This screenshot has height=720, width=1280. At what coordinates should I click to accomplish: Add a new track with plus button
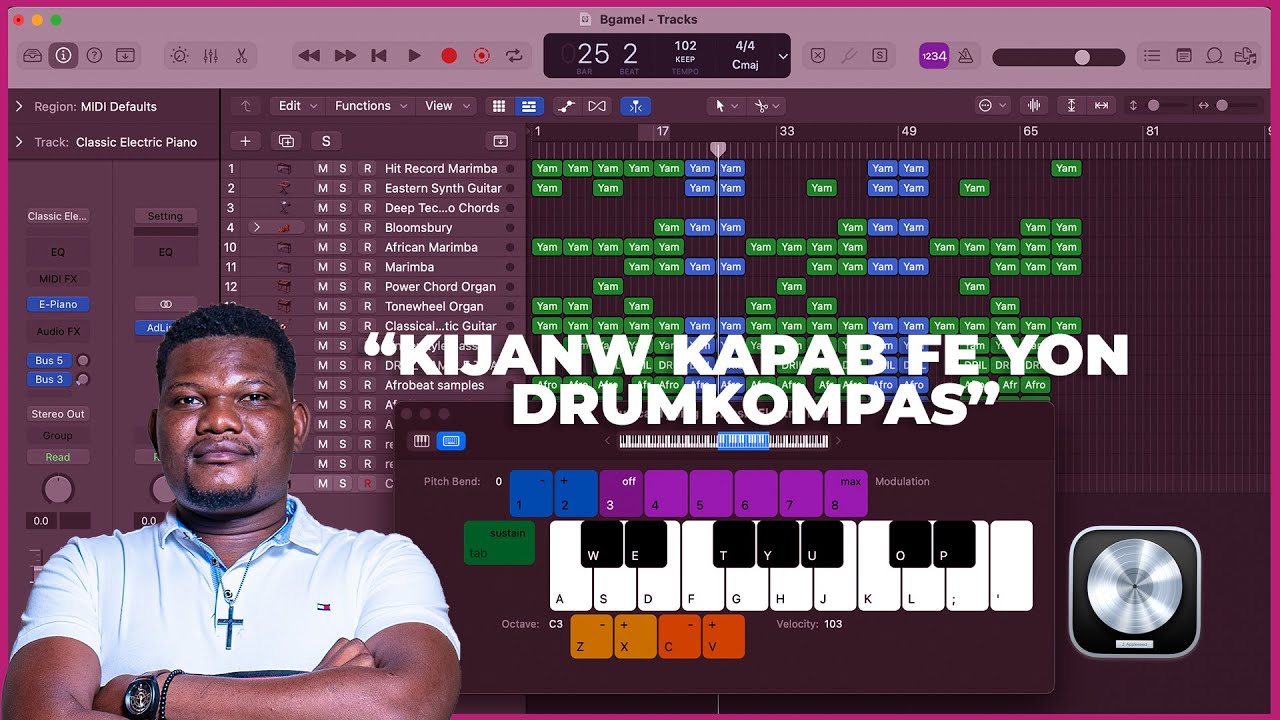(x=245, y=141)
